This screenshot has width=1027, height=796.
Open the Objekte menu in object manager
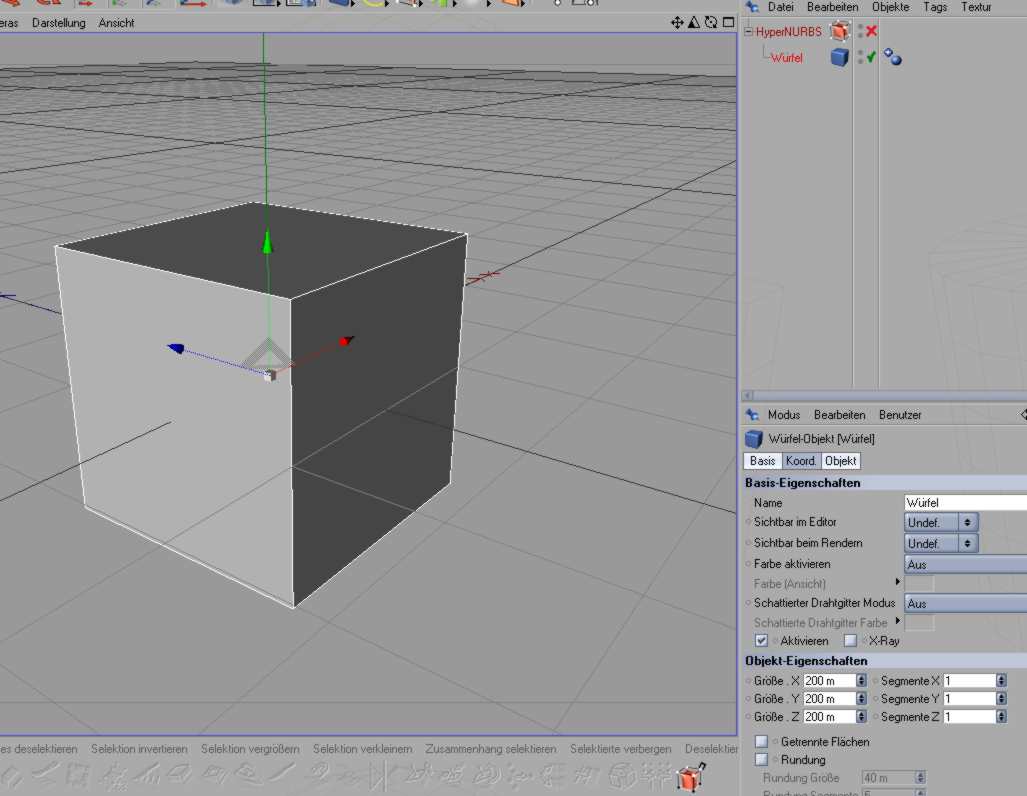point(890,7)
